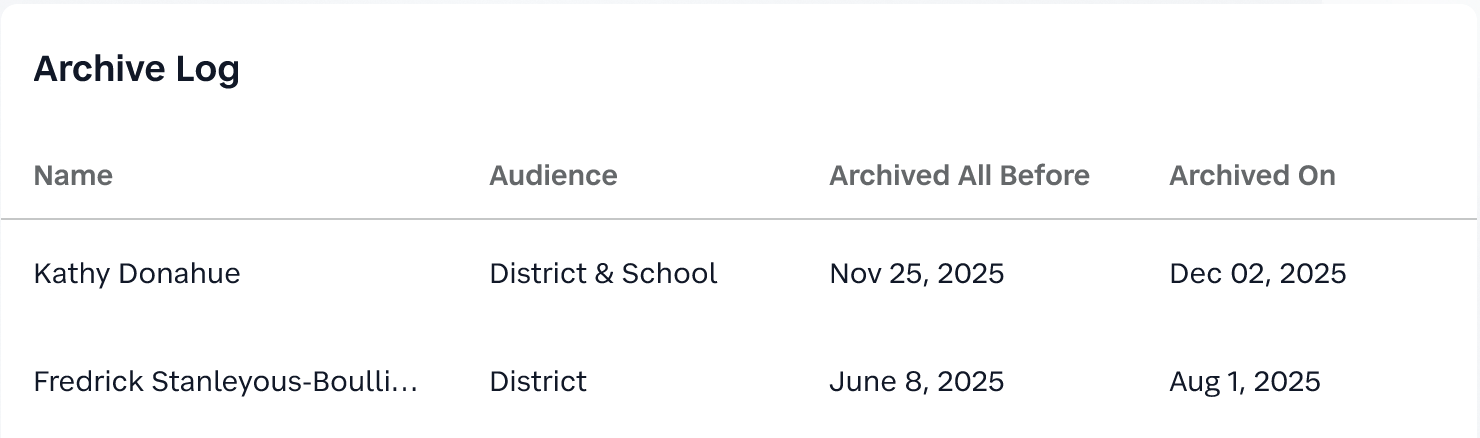Image resolution: width=1480 pixels, height=438 pixels.
Task: Sort by the Name column header
Action: pos(73,175)
